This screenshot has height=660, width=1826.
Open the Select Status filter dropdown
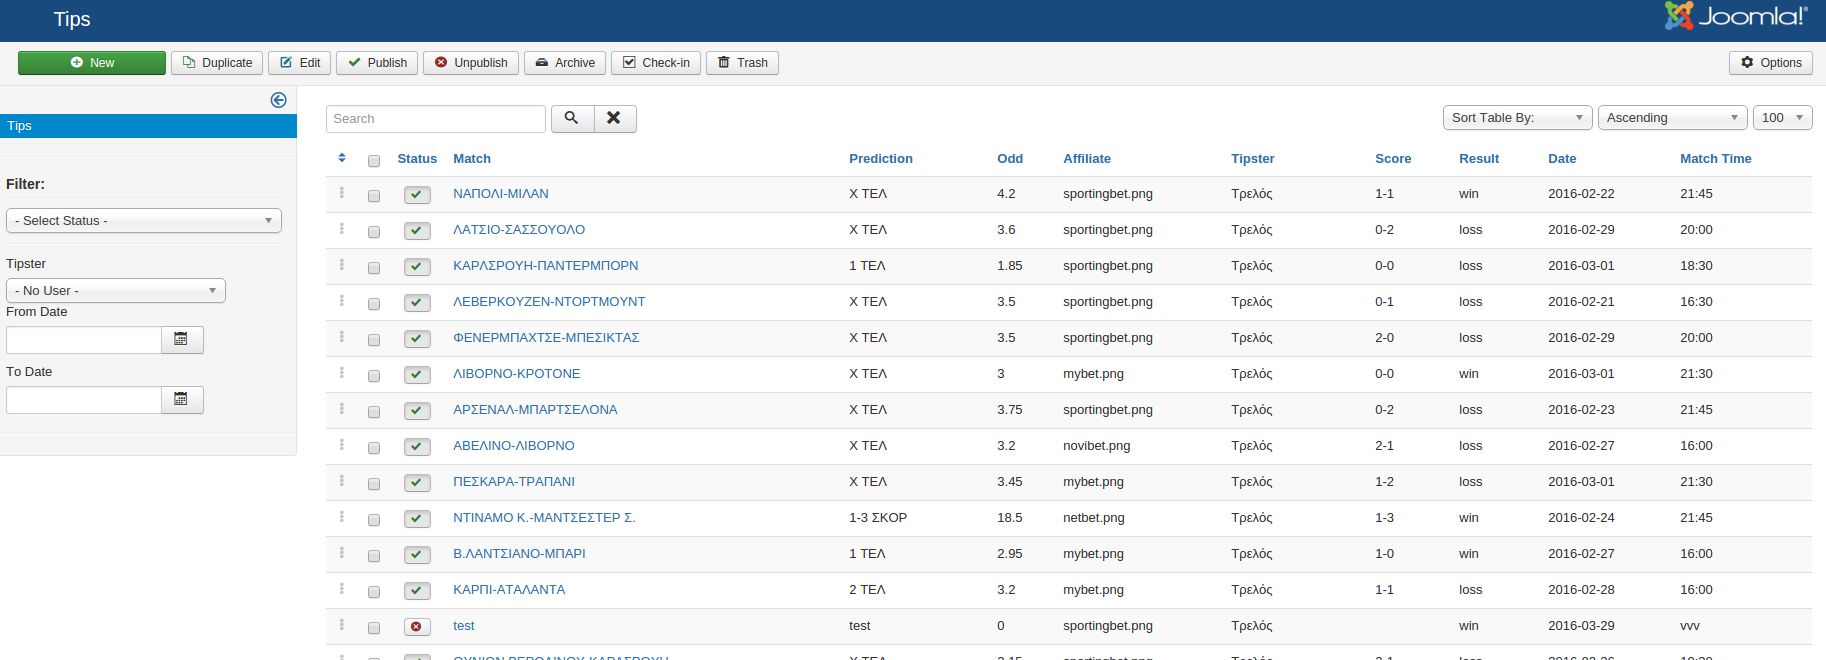tap(144, 220)
